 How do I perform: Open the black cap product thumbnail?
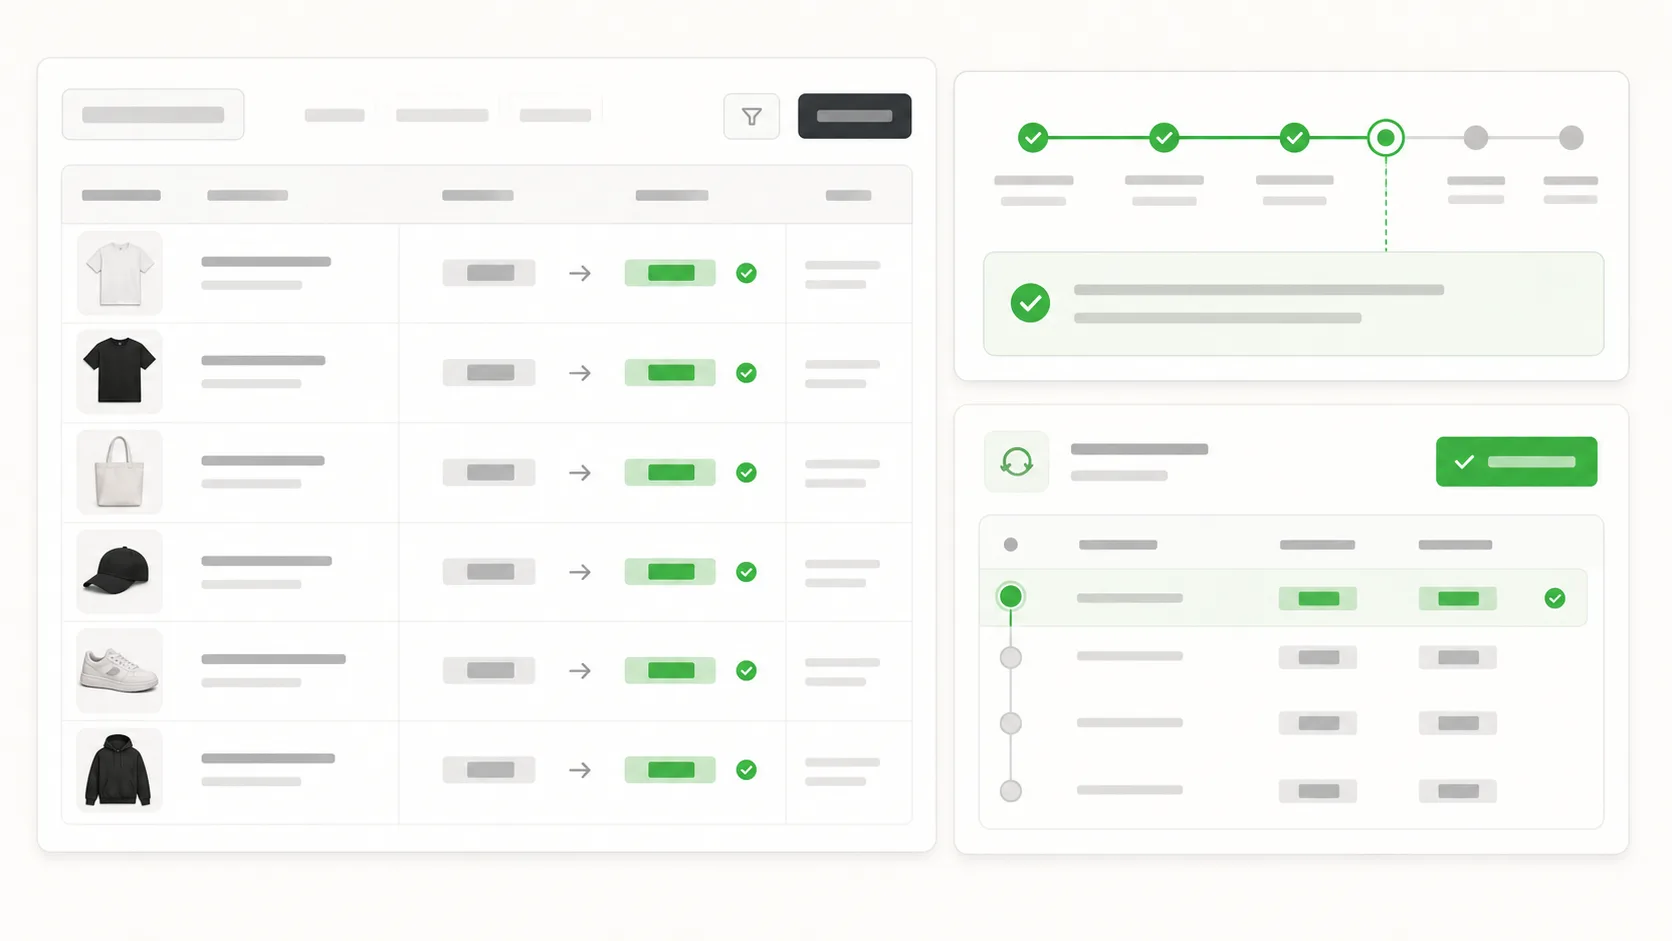[120, 571]
